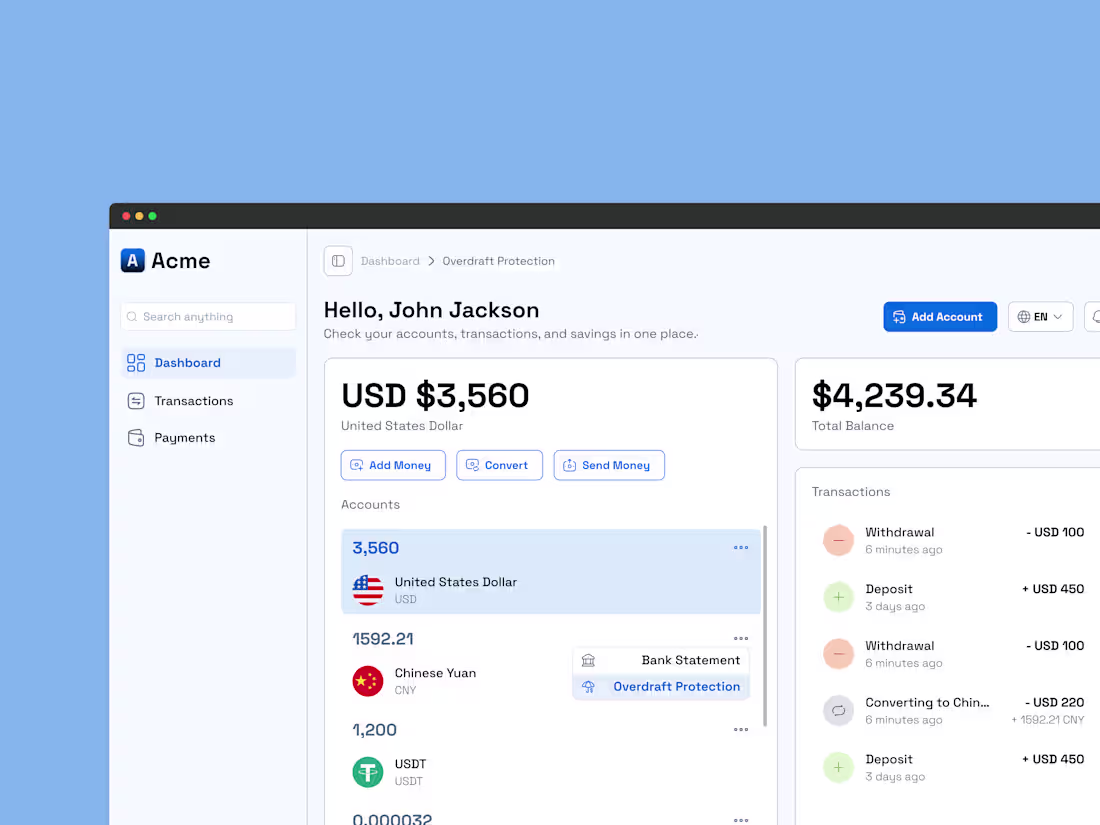Click the 1,200 USDT balance
This screenshot has height=825, width=1100.
(375, 730)
